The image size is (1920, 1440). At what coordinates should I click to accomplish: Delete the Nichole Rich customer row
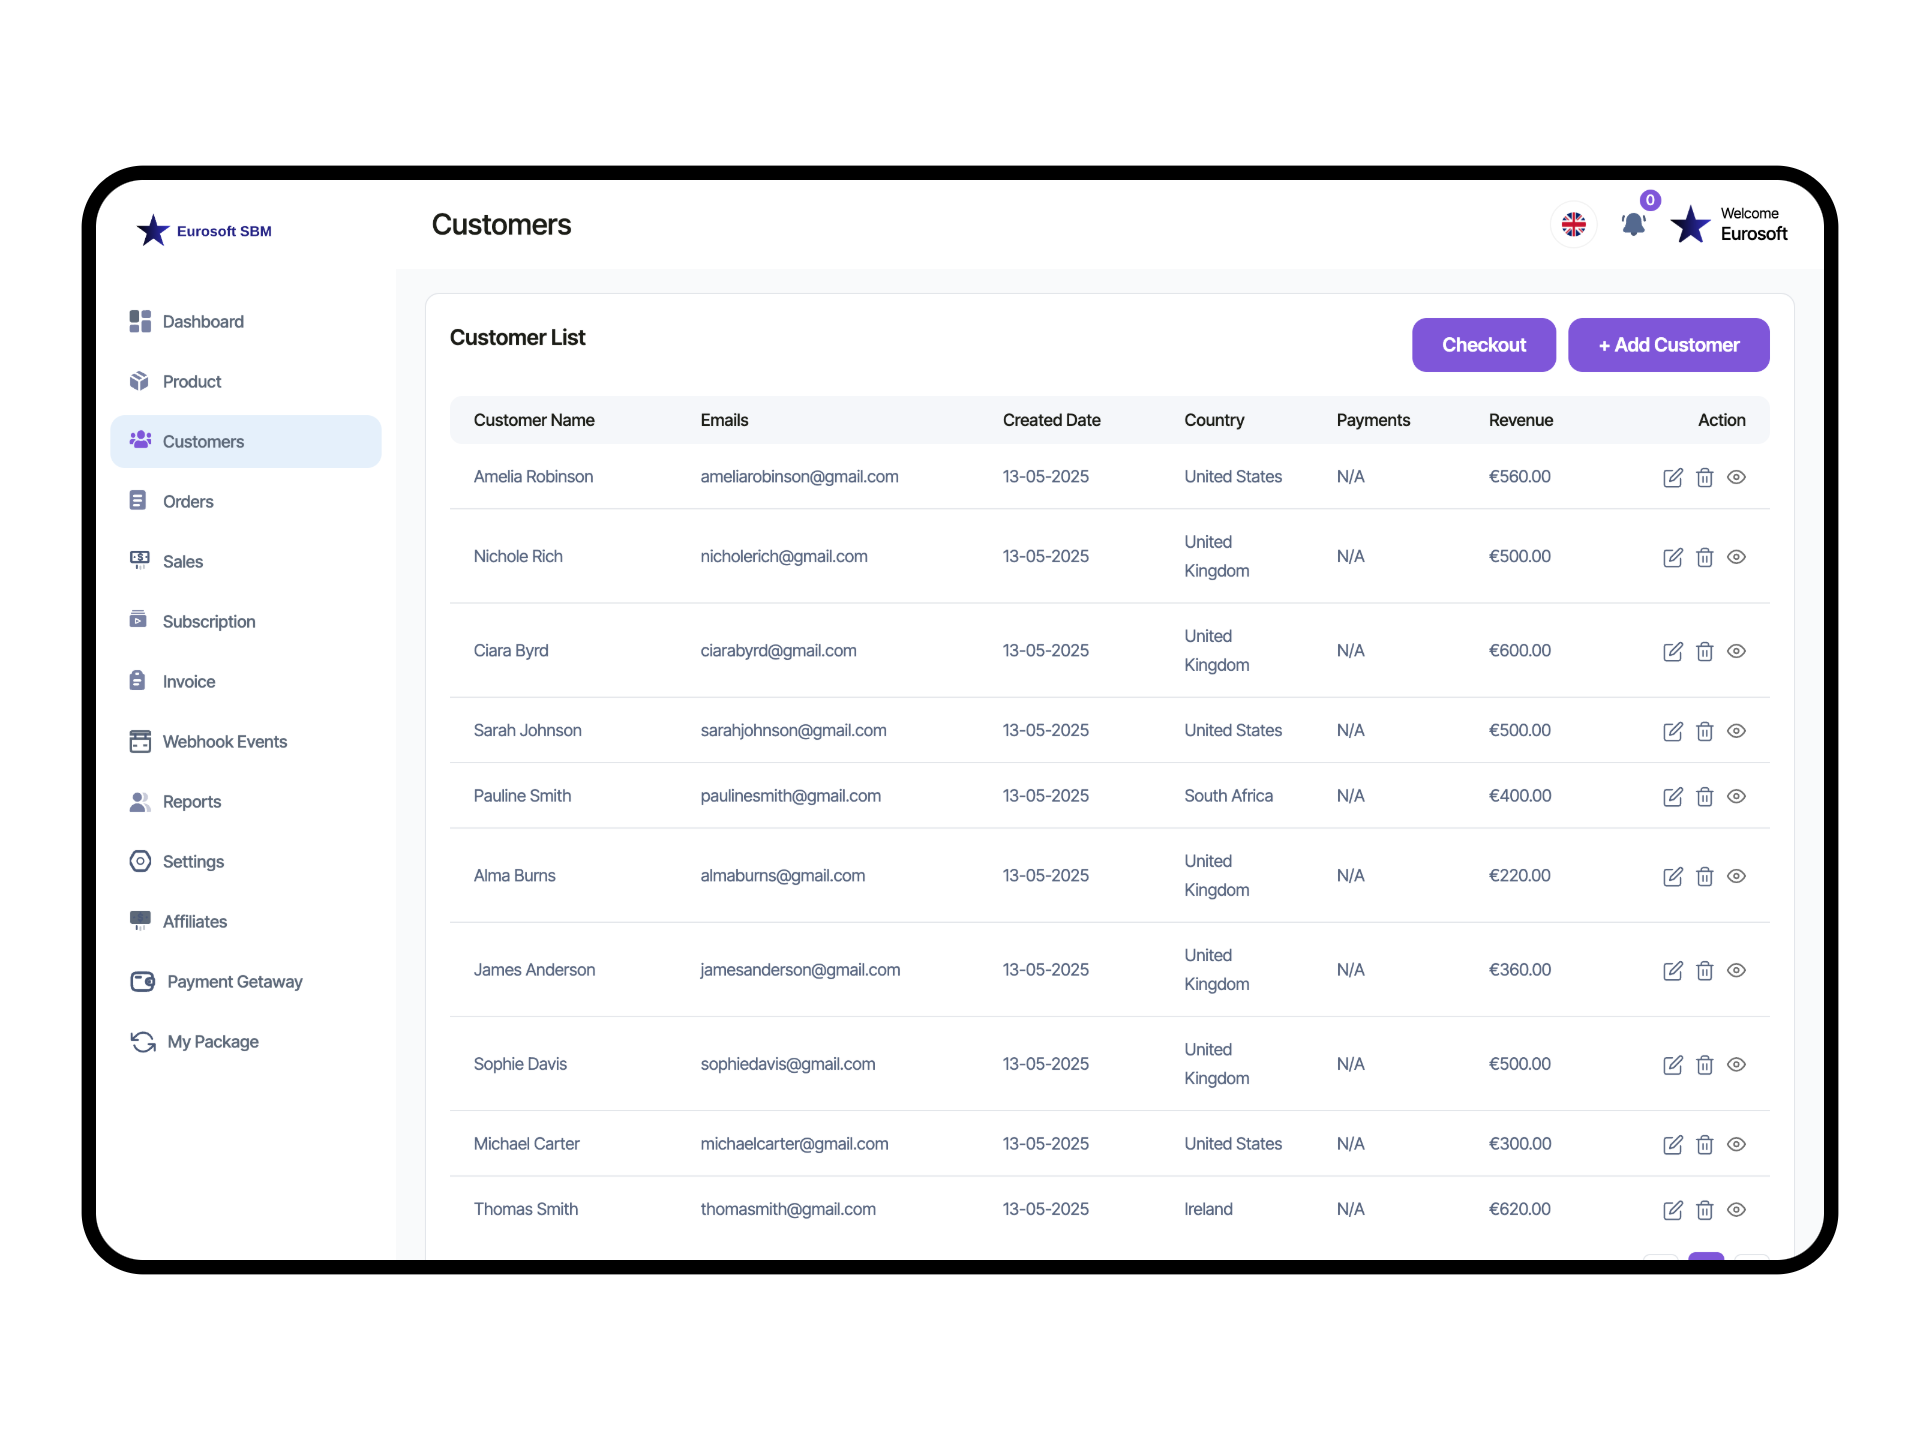pos(1704,558)
